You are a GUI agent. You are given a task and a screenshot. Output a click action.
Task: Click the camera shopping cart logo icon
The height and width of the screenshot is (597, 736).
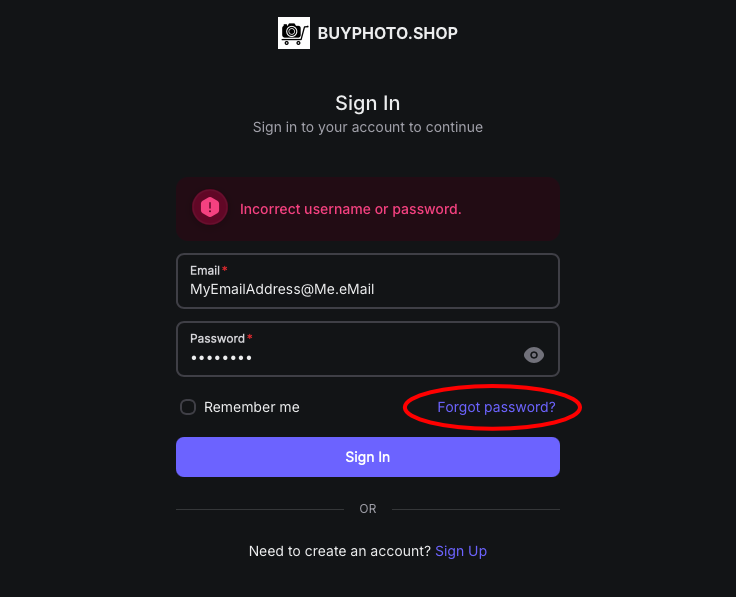click(x=294, y=33)
